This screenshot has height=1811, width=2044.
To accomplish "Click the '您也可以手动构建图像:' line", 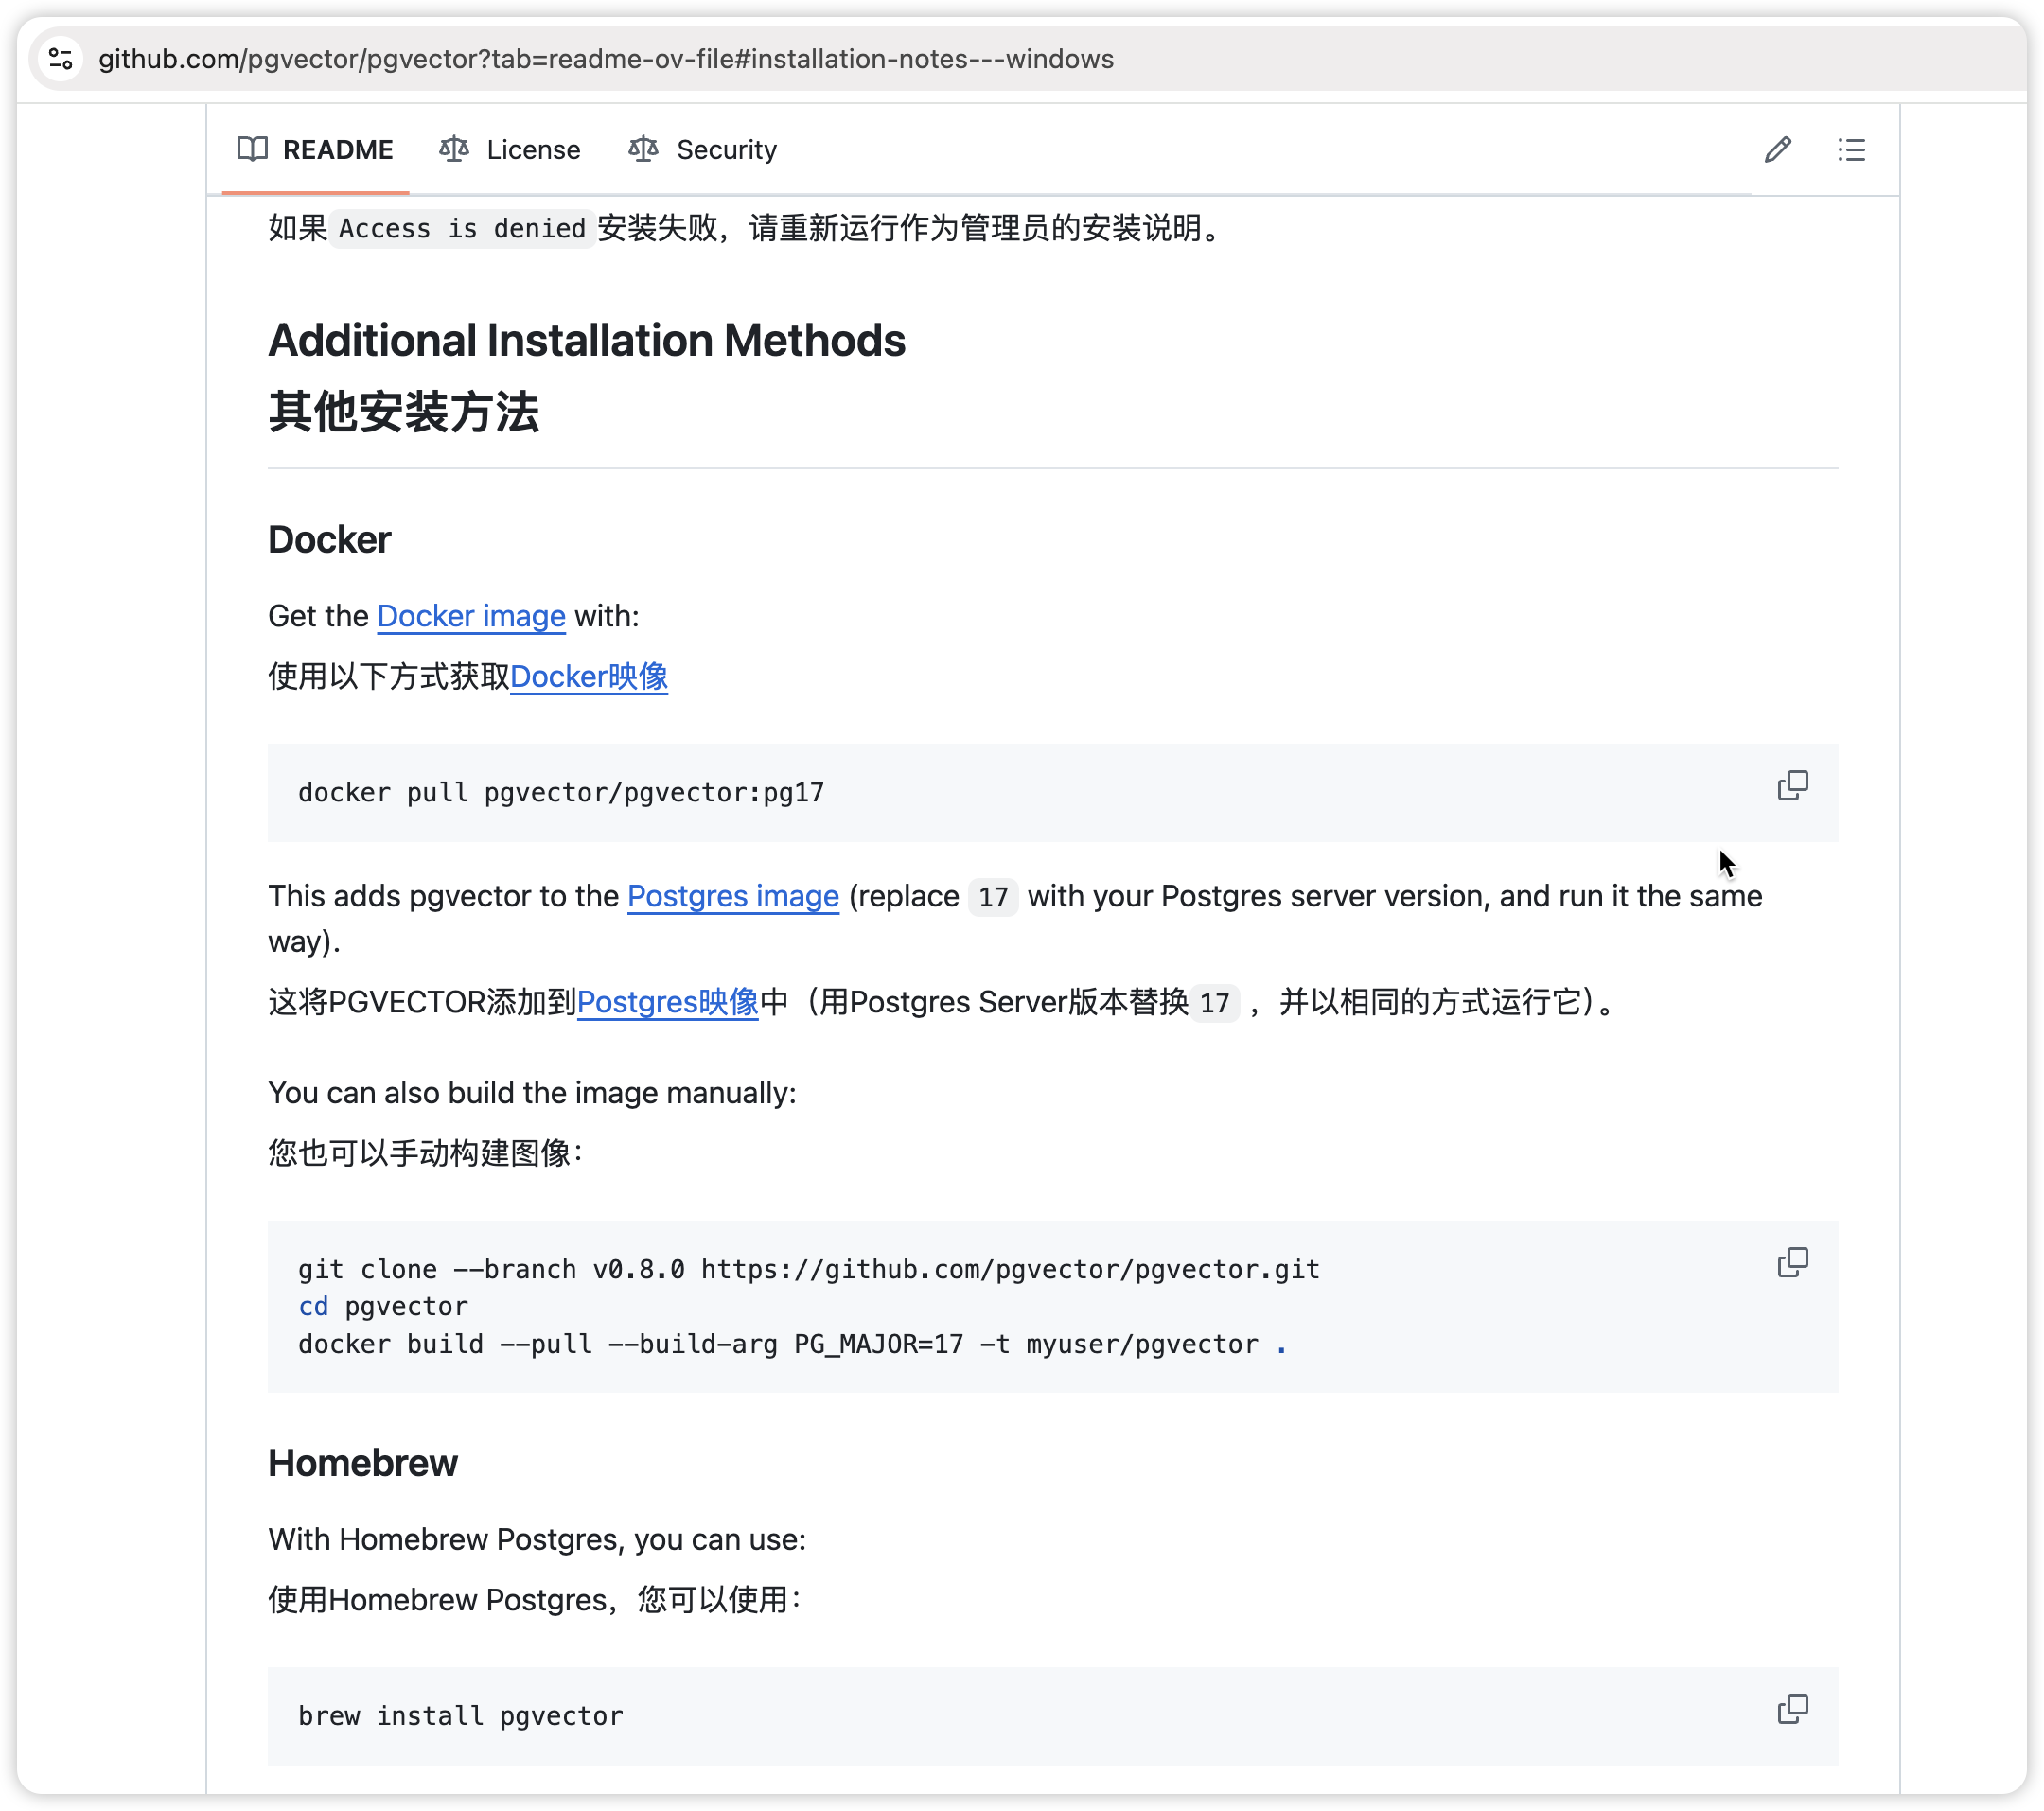I will click(426, 1153).
